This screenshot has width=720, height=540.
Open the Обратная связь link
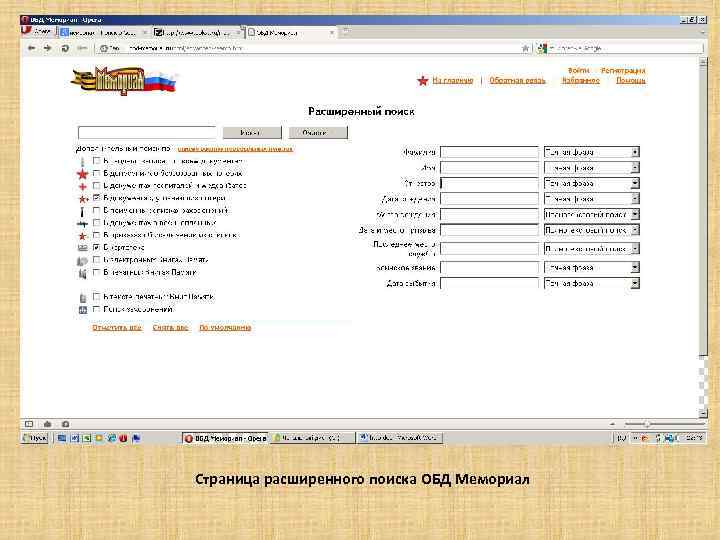pyautogui.click(x=517, y=81)
